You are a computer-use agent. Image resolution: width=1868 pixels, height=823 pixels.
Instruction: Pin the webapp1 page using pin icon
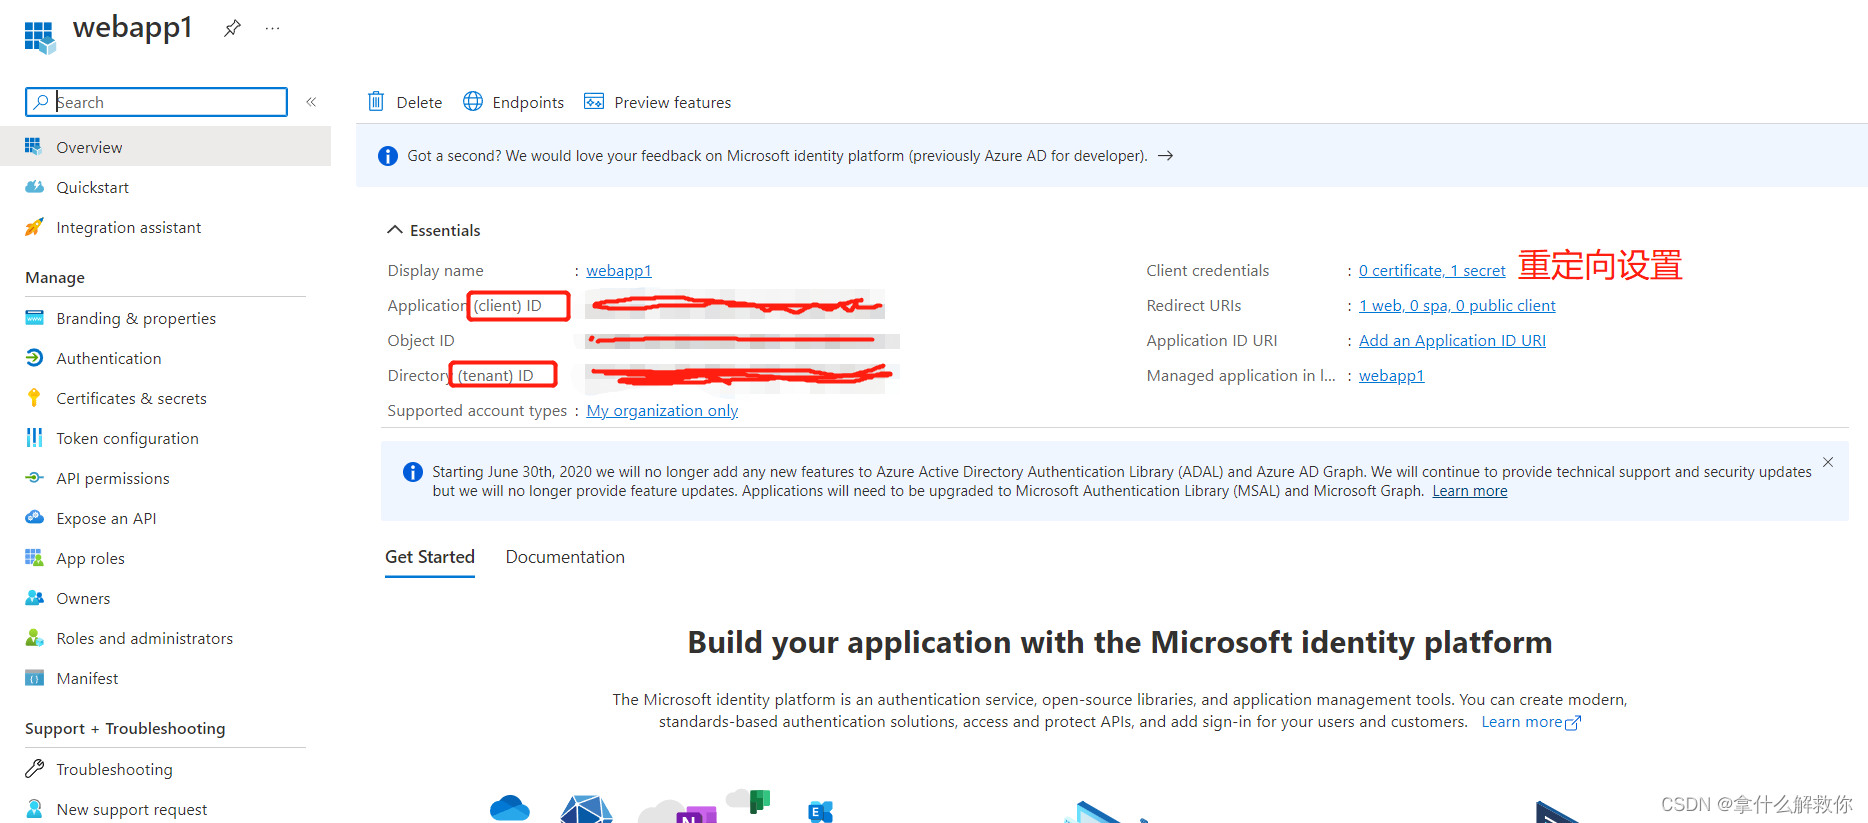point(232,28)
